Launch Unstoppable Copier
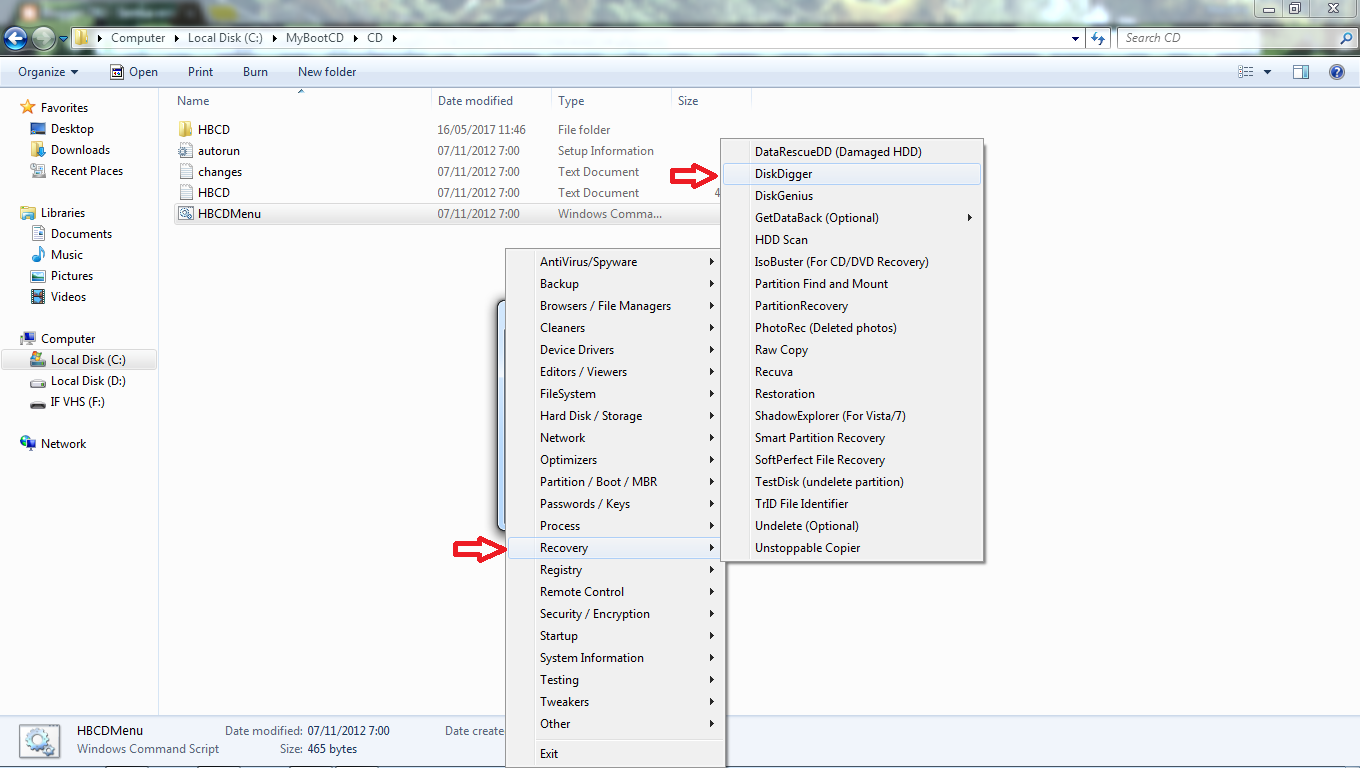Screen dimensions: 1360x768 (x=852, y=548)
